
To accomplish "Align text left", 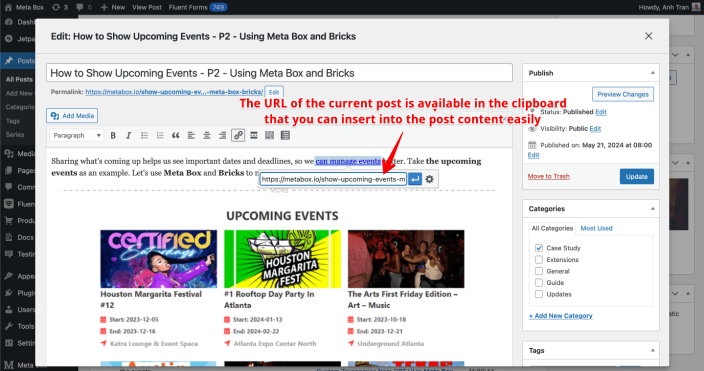I will [x=191, y=135].
